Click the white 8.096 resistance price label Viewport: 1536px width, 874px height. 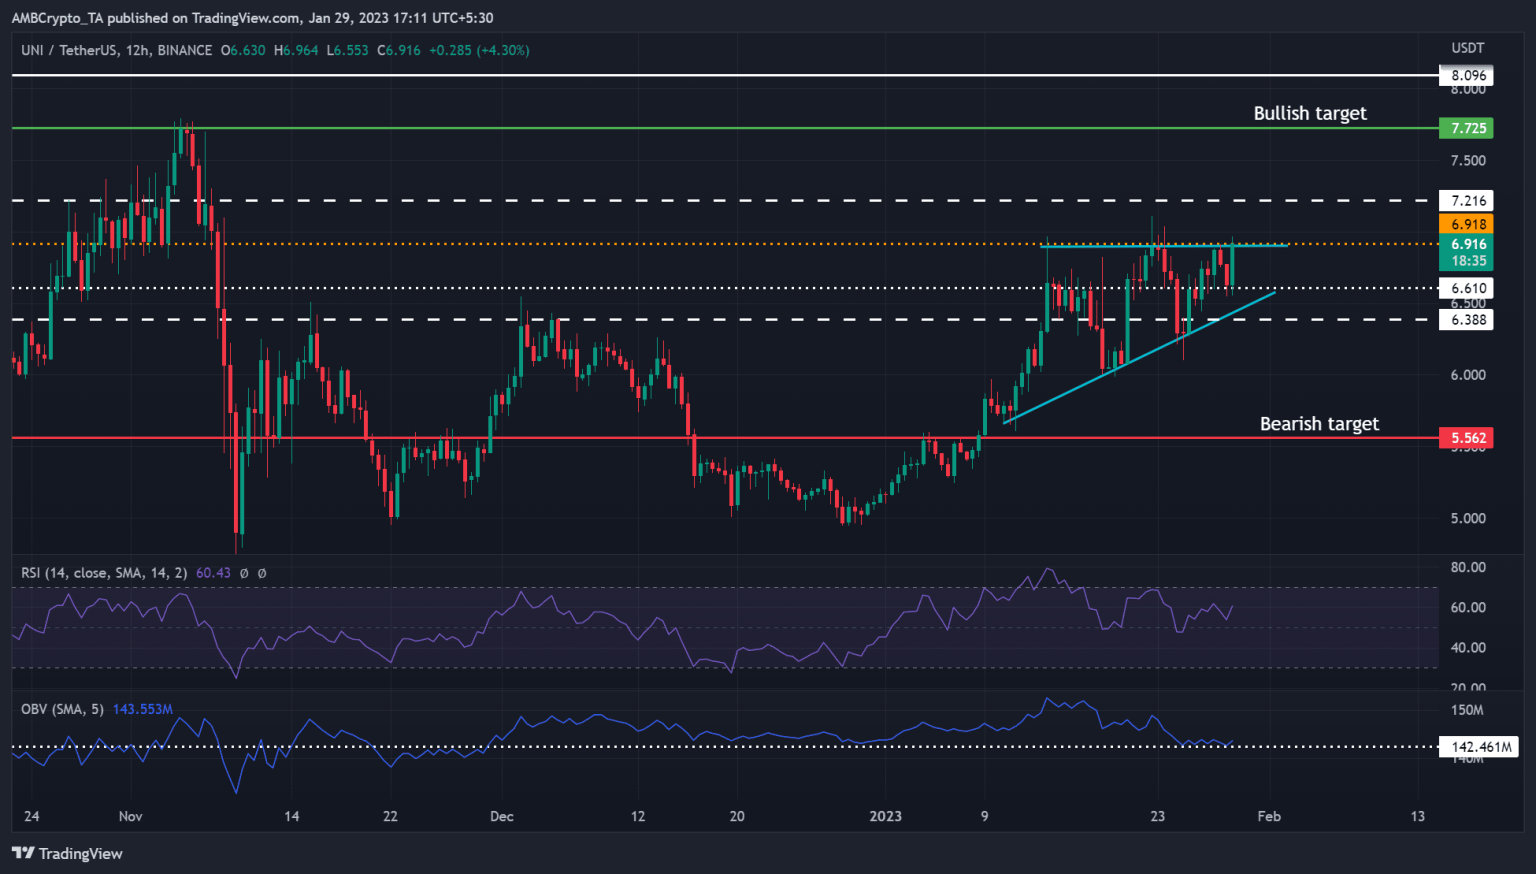coord(1466,74)
